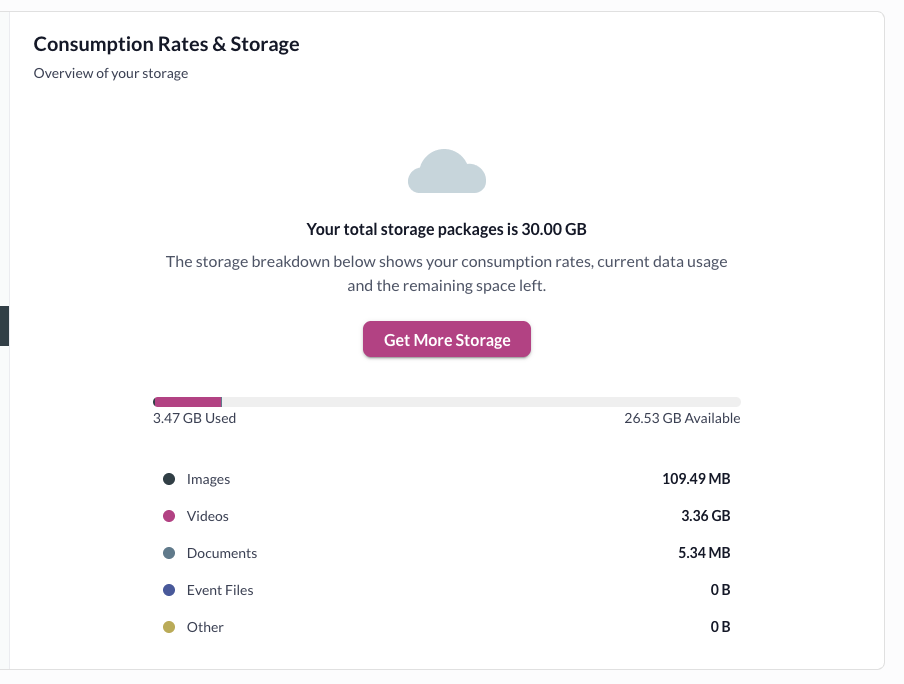The height and width of the screenshot is (684, 904).
Task: Select the Videos category label
Action: point(208,517)
